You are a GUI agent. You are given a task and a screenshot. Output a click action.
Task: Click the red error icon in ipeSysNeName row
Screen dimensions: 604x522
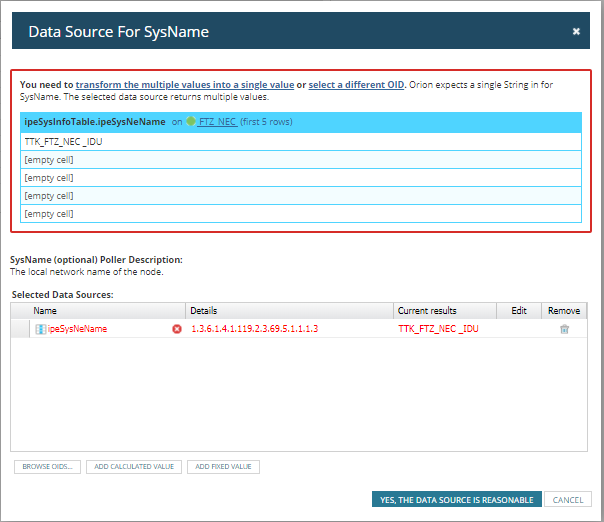click(177, 329)
